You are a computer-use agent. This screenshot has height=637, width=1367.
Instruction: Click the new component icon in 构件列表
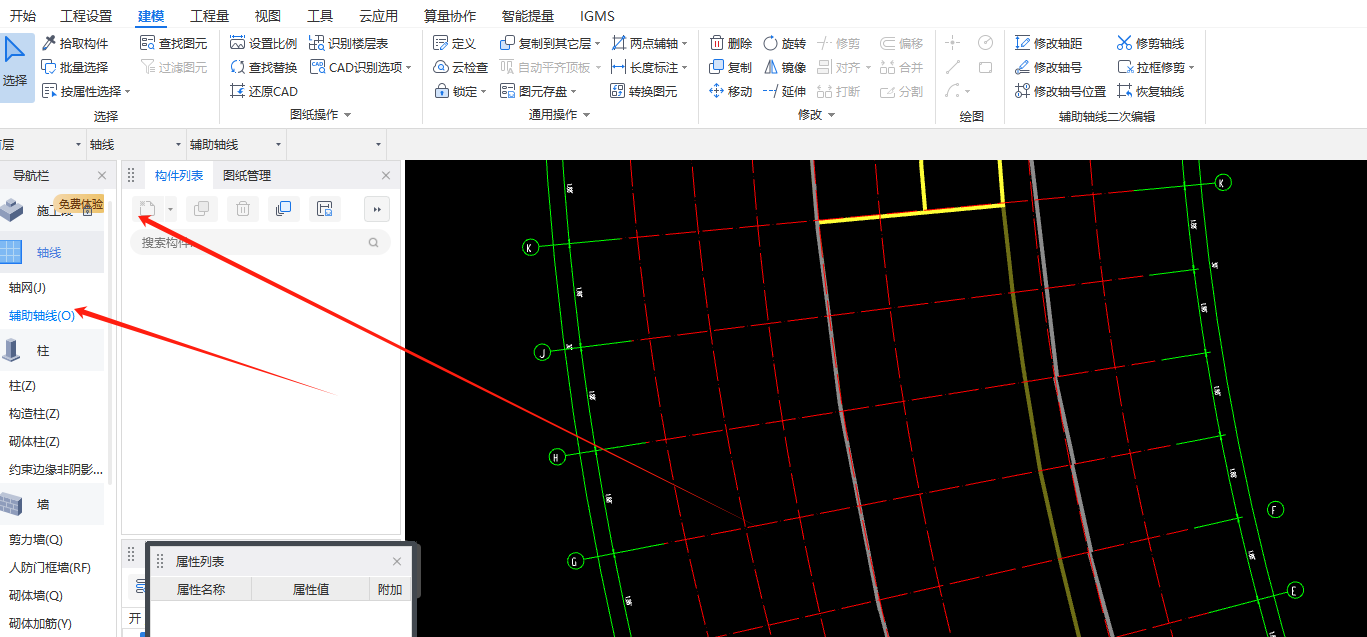pos(147,209)
